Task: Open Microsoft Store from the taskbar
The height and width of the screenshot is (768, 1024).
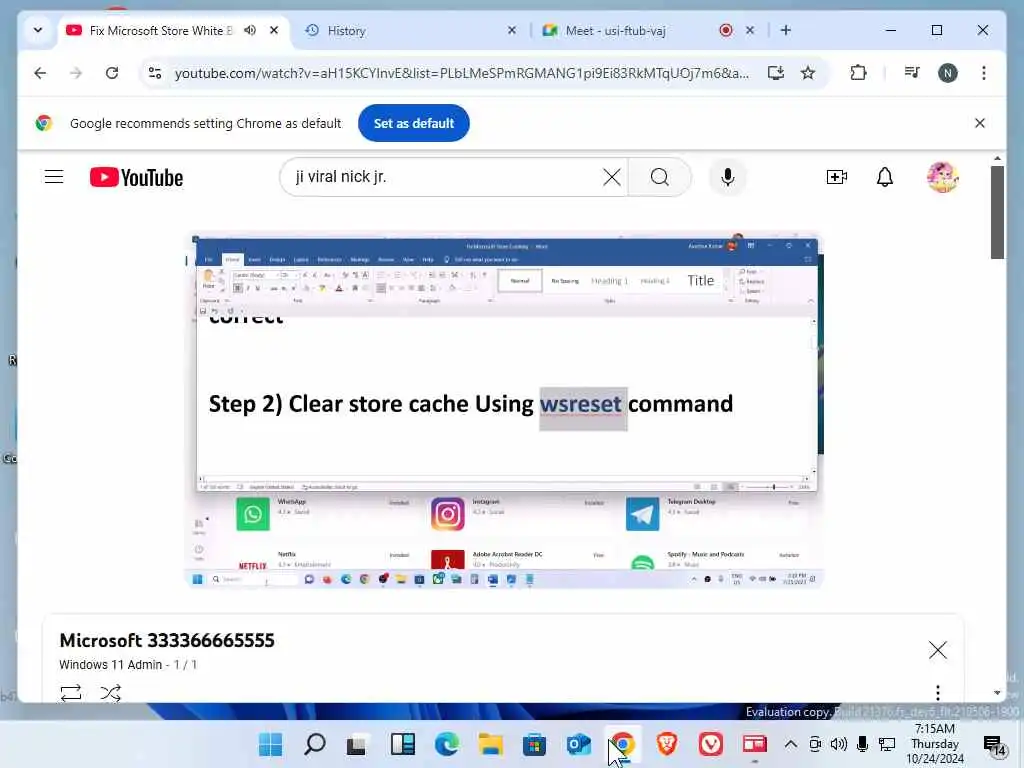Action: pyautogui.click(x=534, y=744)
